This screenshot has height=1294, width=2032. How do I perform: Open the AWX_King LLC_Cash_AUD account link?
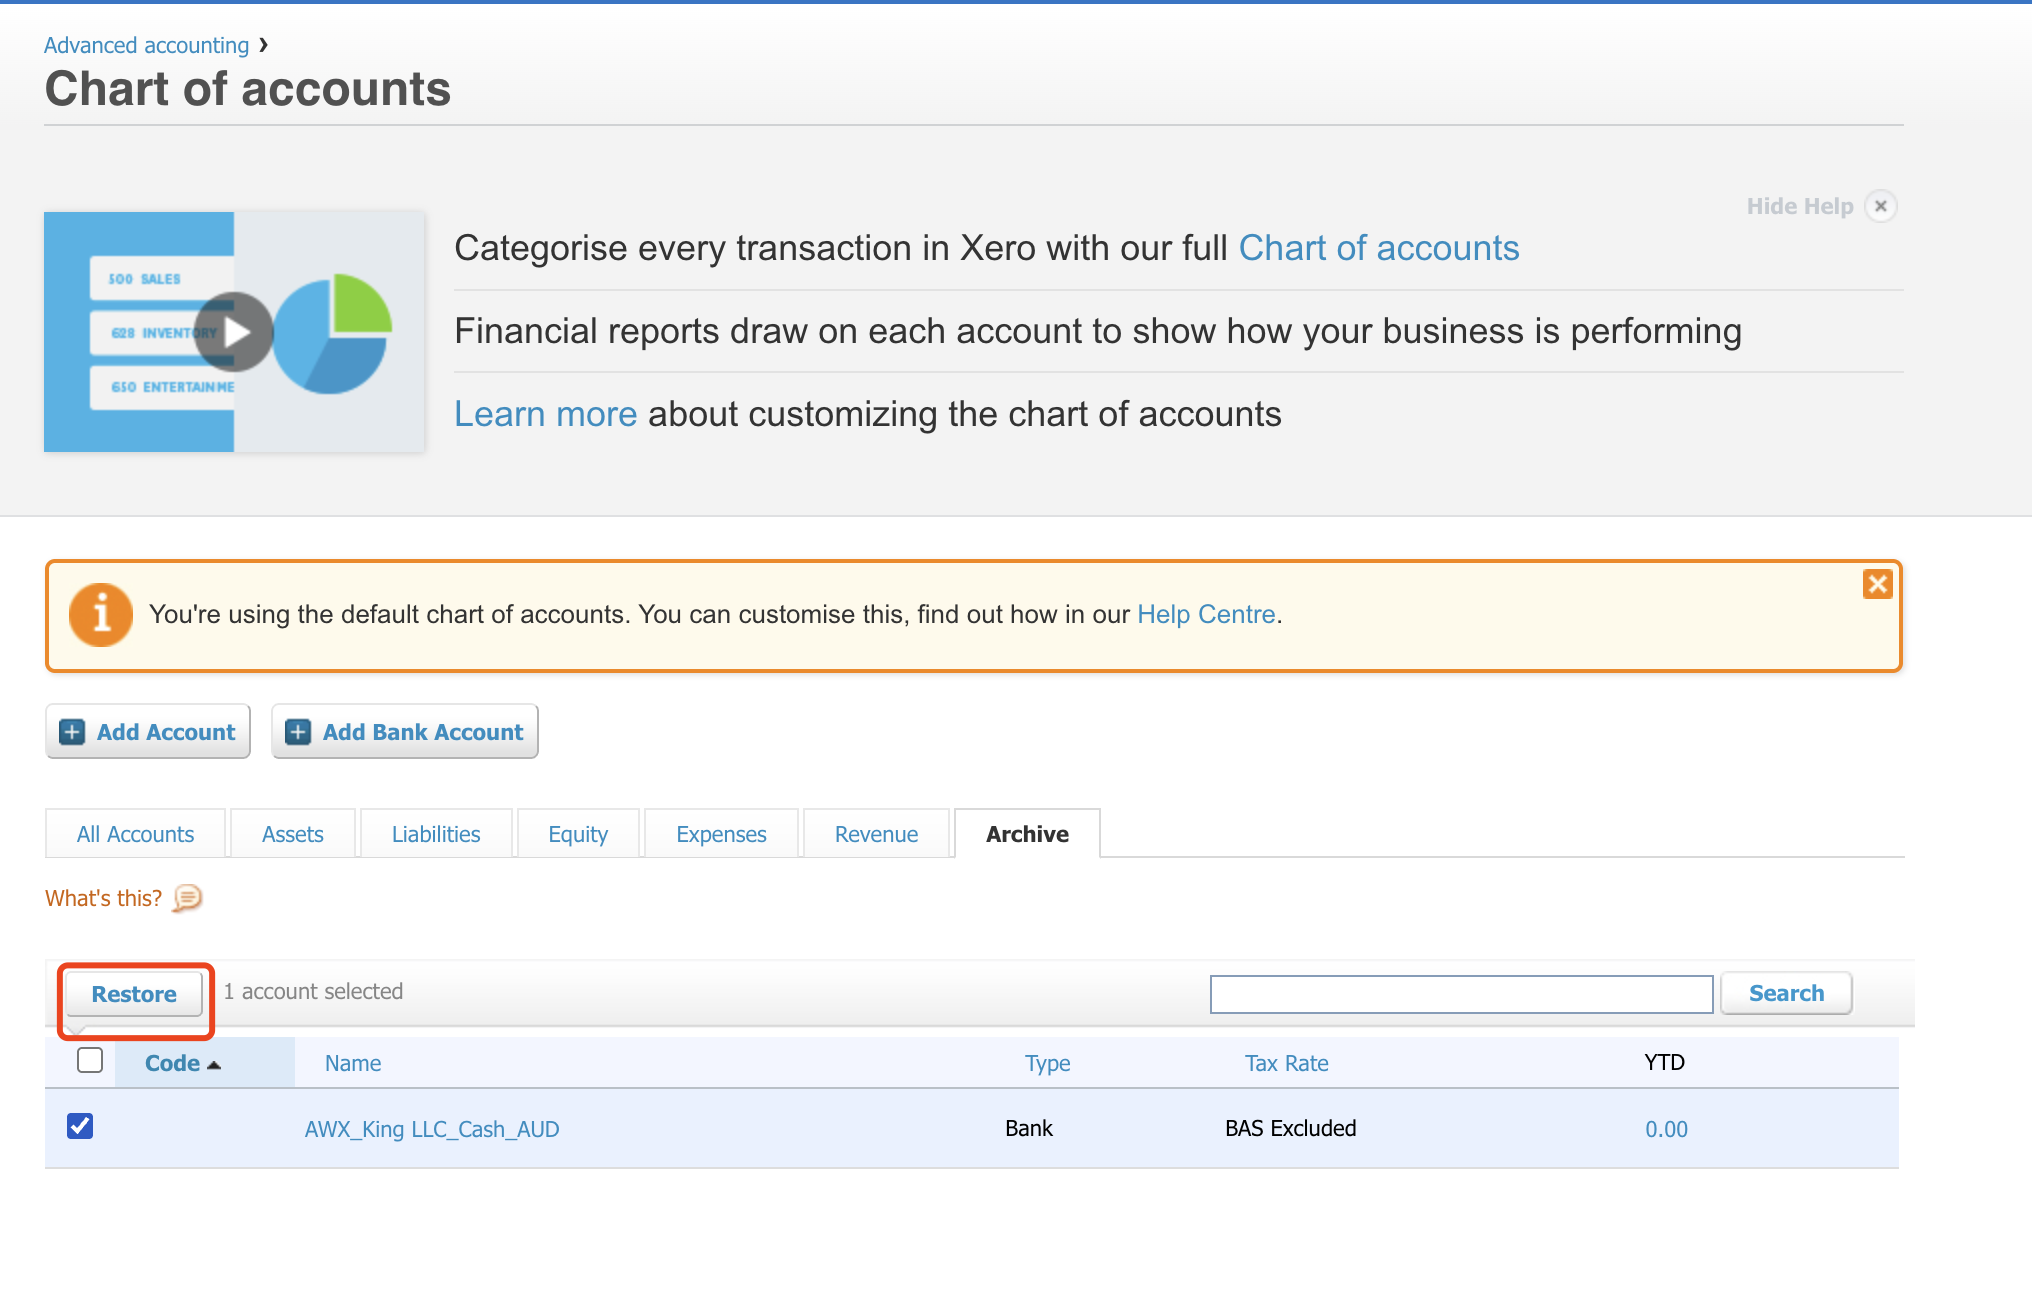click(432, 1129)
